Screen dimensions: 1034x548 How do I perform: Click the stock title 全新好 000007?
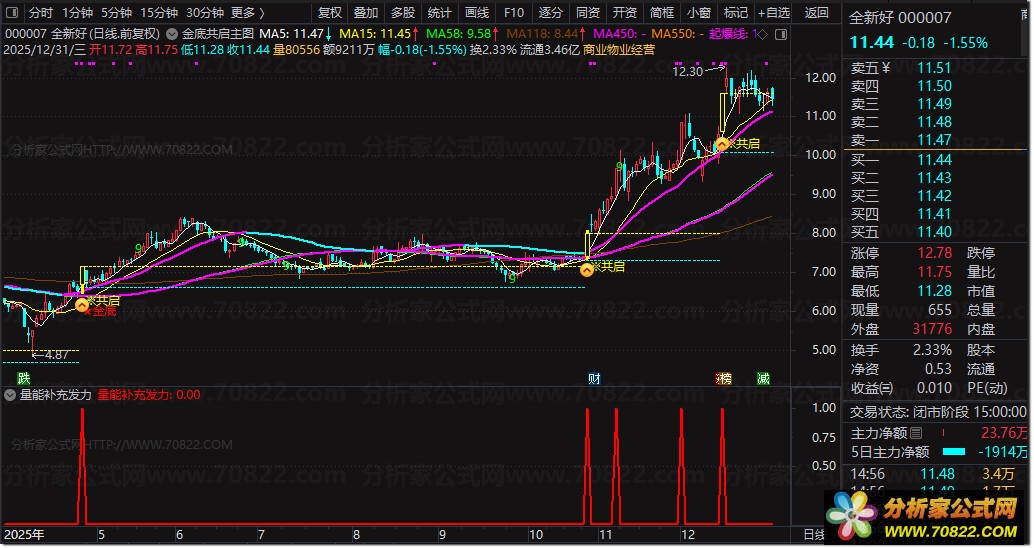coord(900,18)
